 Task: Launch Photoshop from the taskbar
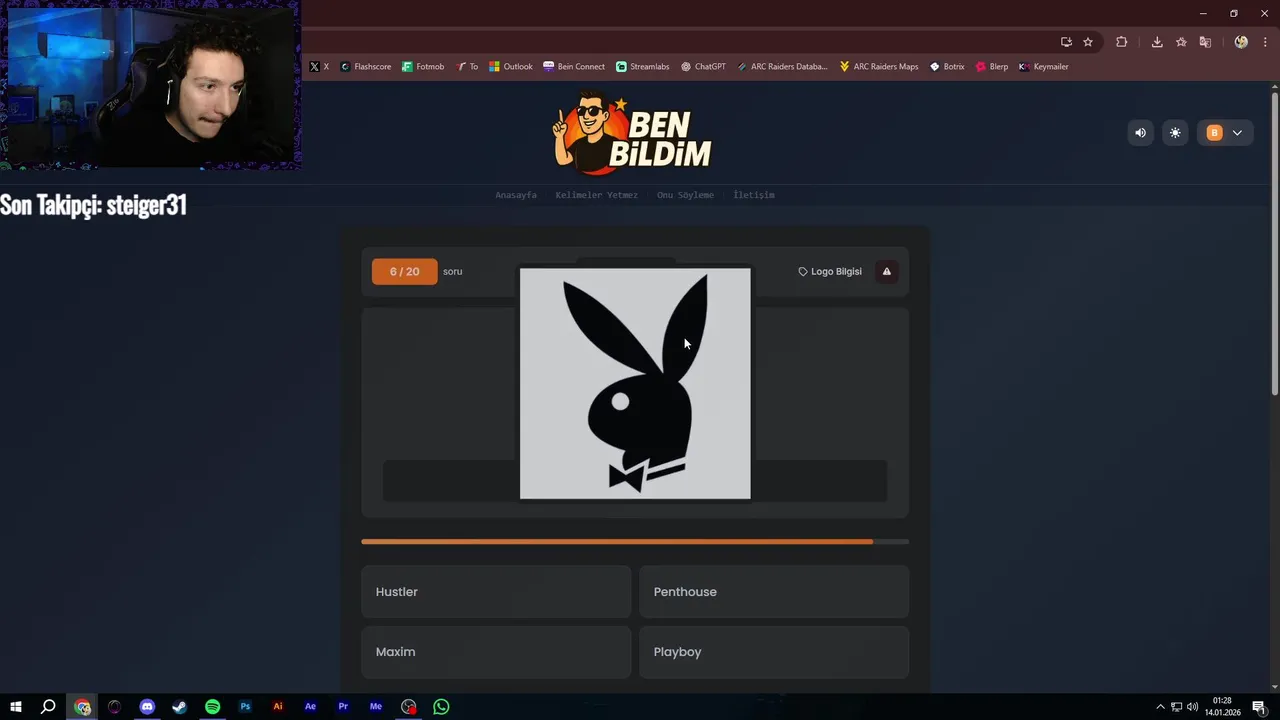pyautogui.click(x=245, y=707)
